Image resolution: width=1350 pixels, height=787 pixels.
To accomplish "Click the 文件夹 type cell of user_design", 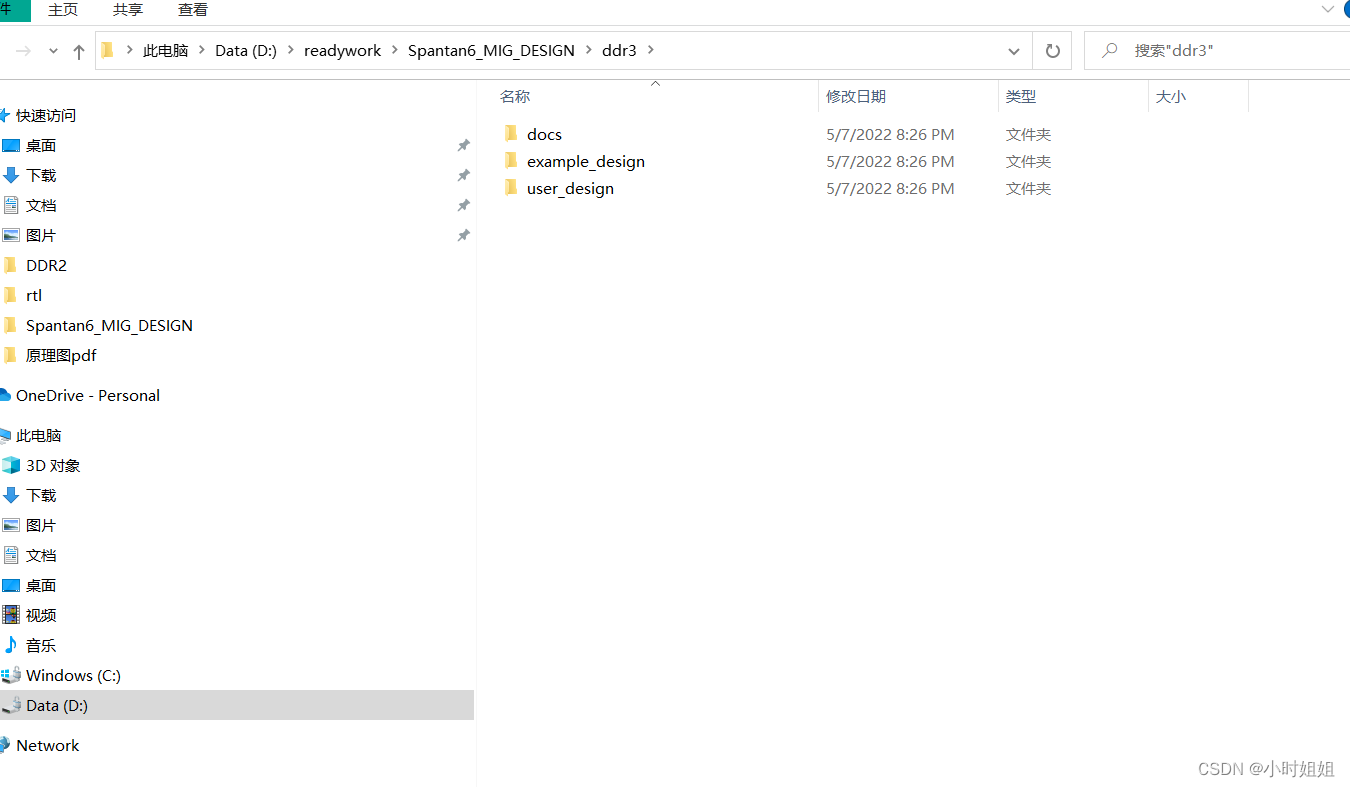I will point(1028,188).
